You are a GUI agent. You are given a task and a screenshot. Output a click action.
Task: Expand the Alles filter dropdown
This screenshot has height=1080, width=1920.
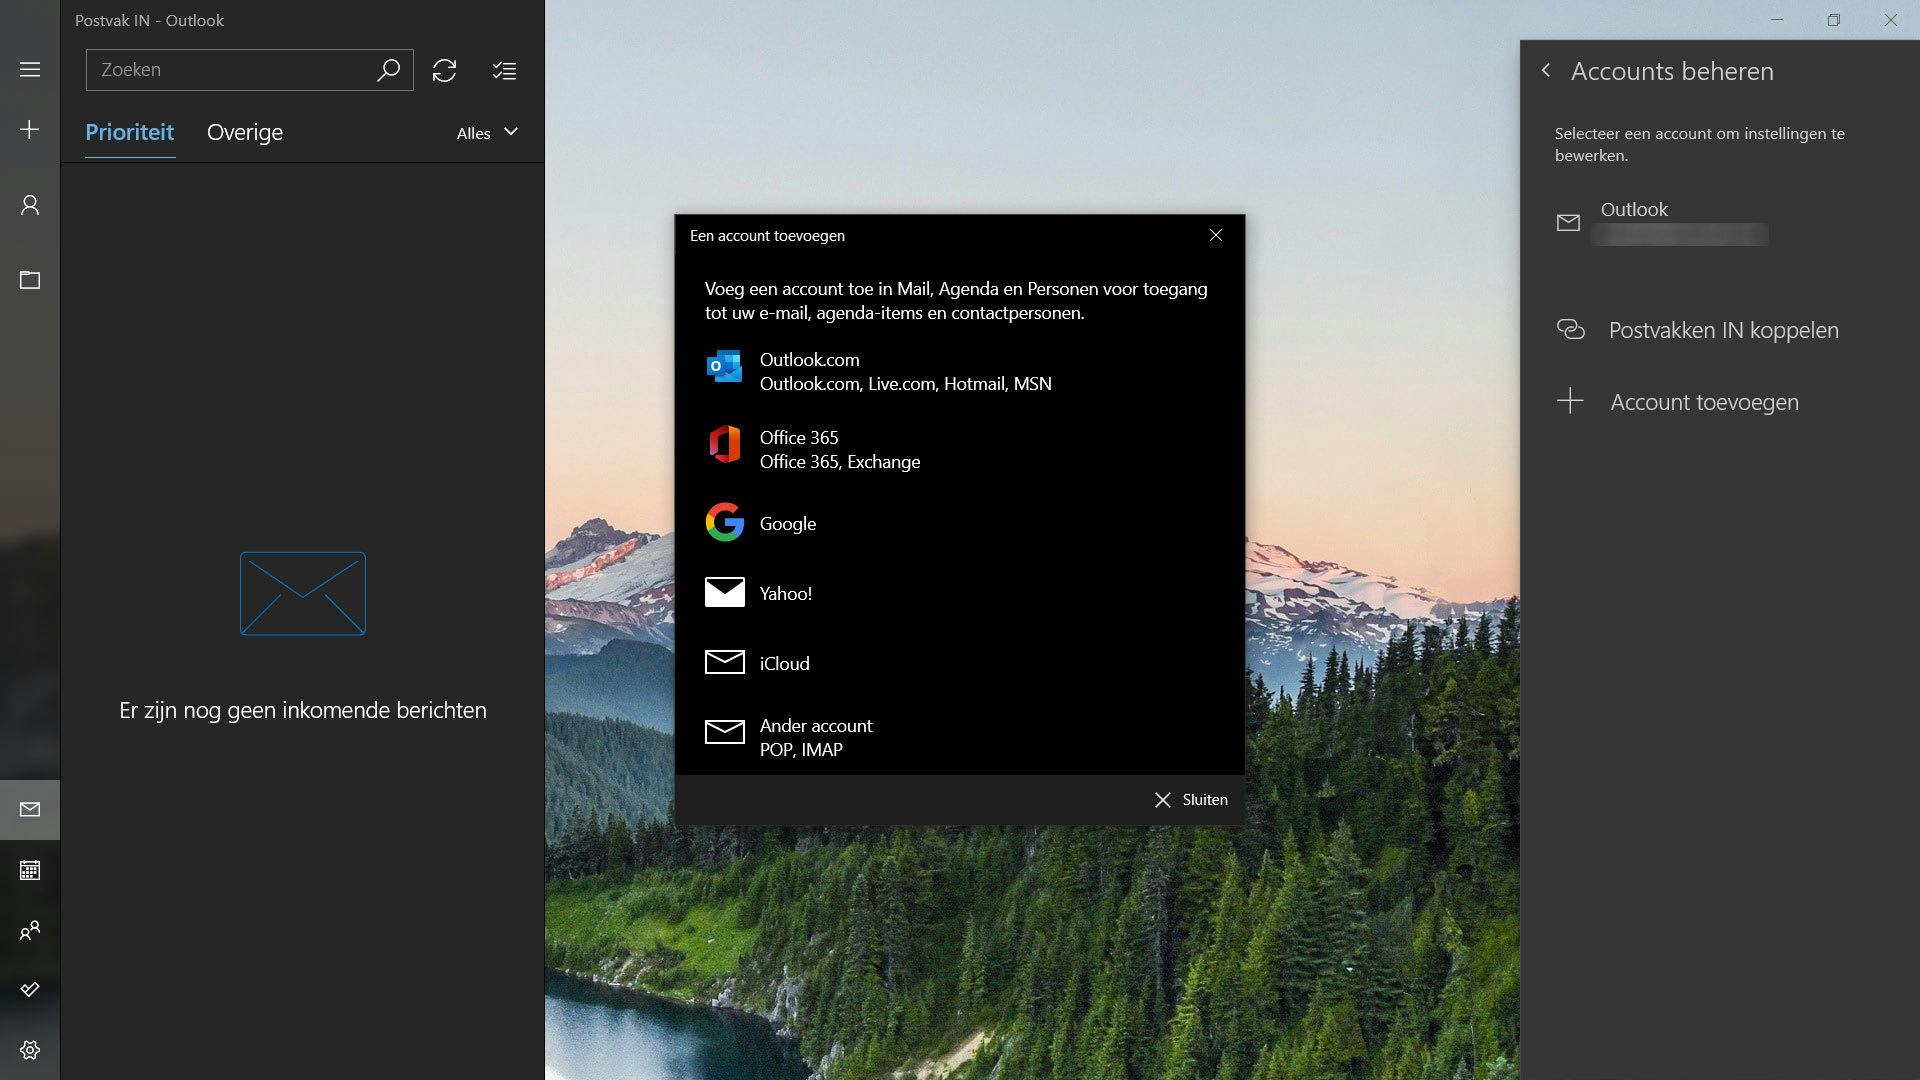[x=487, y=133]
